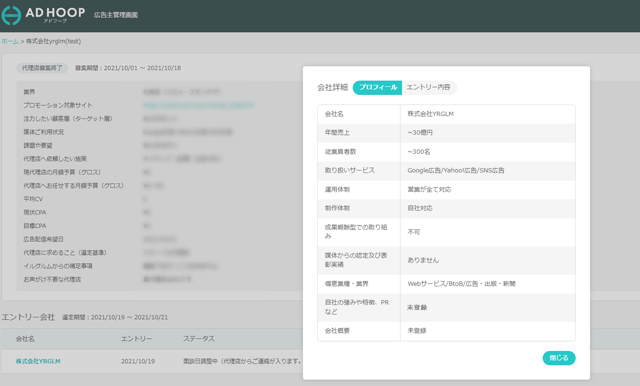This screenshot has height=386, width=640.
Task: Click the 会社名 column header in entry list
Action: click(x=25, y=339)
